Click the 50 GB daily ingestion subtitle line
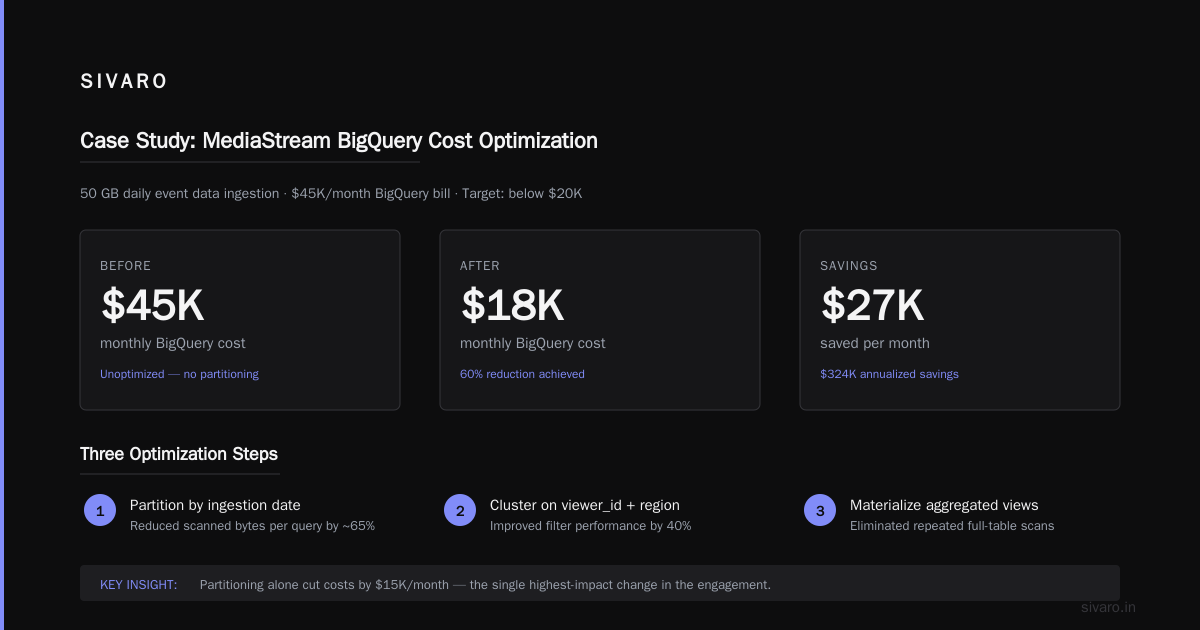 331,193
